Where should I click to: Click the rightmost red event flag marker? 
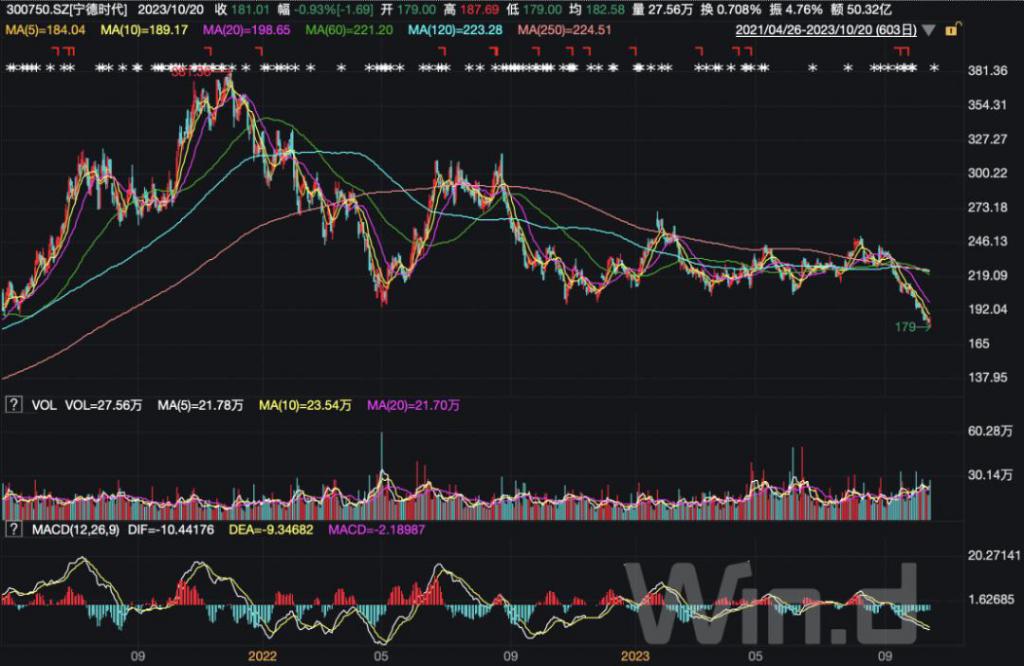point(907,50)
